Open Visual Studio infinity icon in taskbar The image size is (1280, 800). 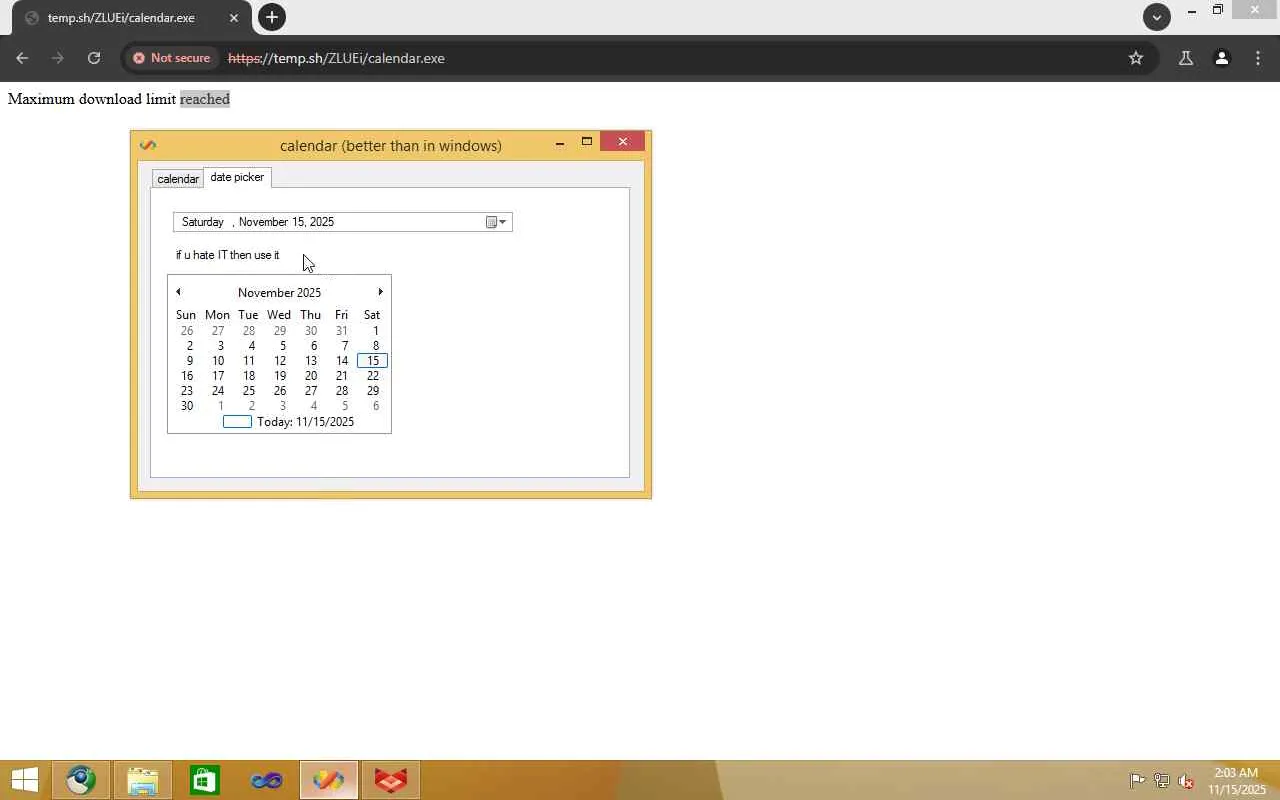coord(267,780)
